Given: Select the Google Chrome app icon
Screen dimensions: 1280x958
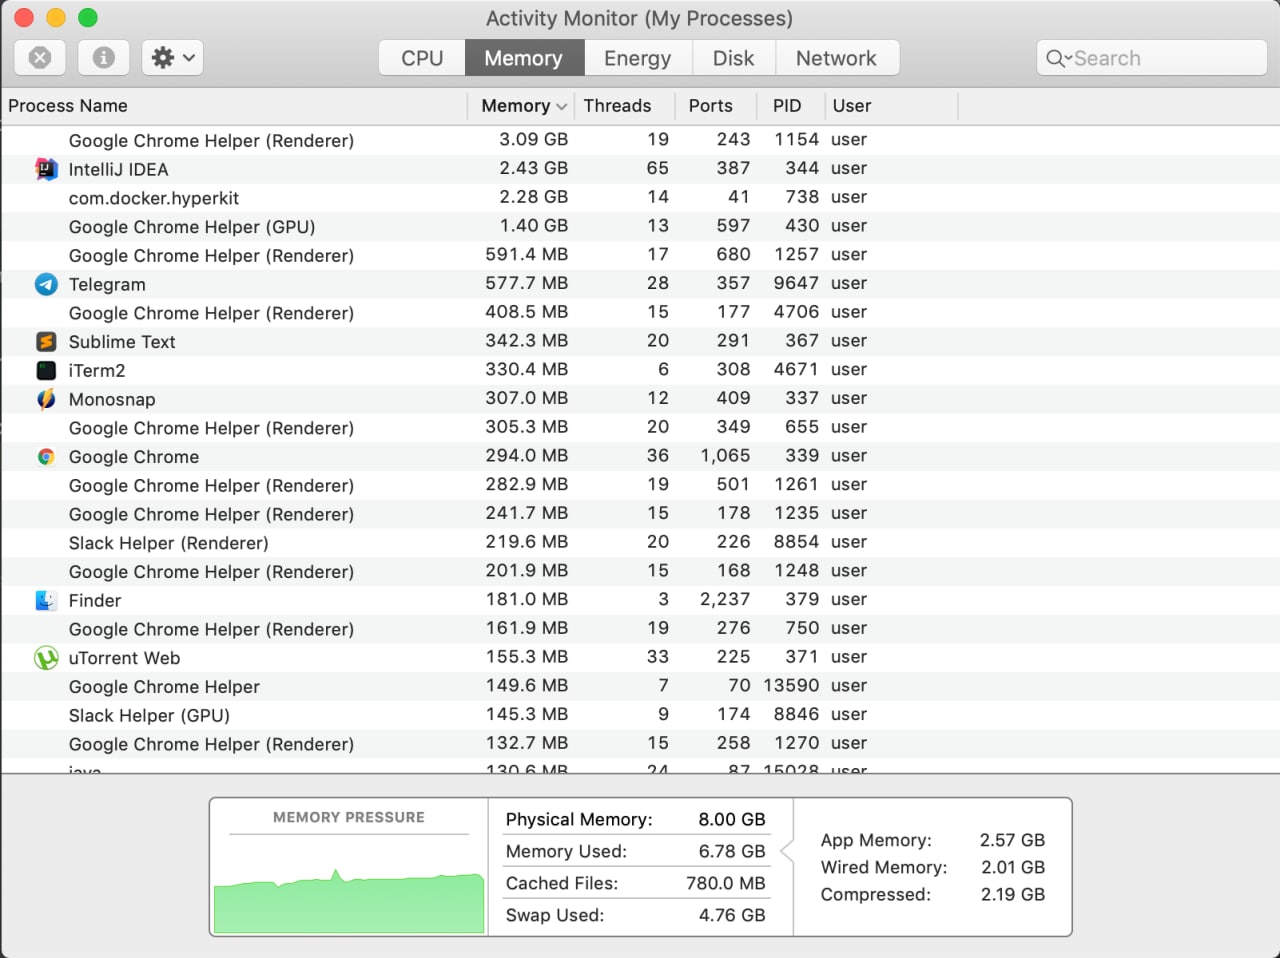Looking at the screenshot, I should 46,457.
